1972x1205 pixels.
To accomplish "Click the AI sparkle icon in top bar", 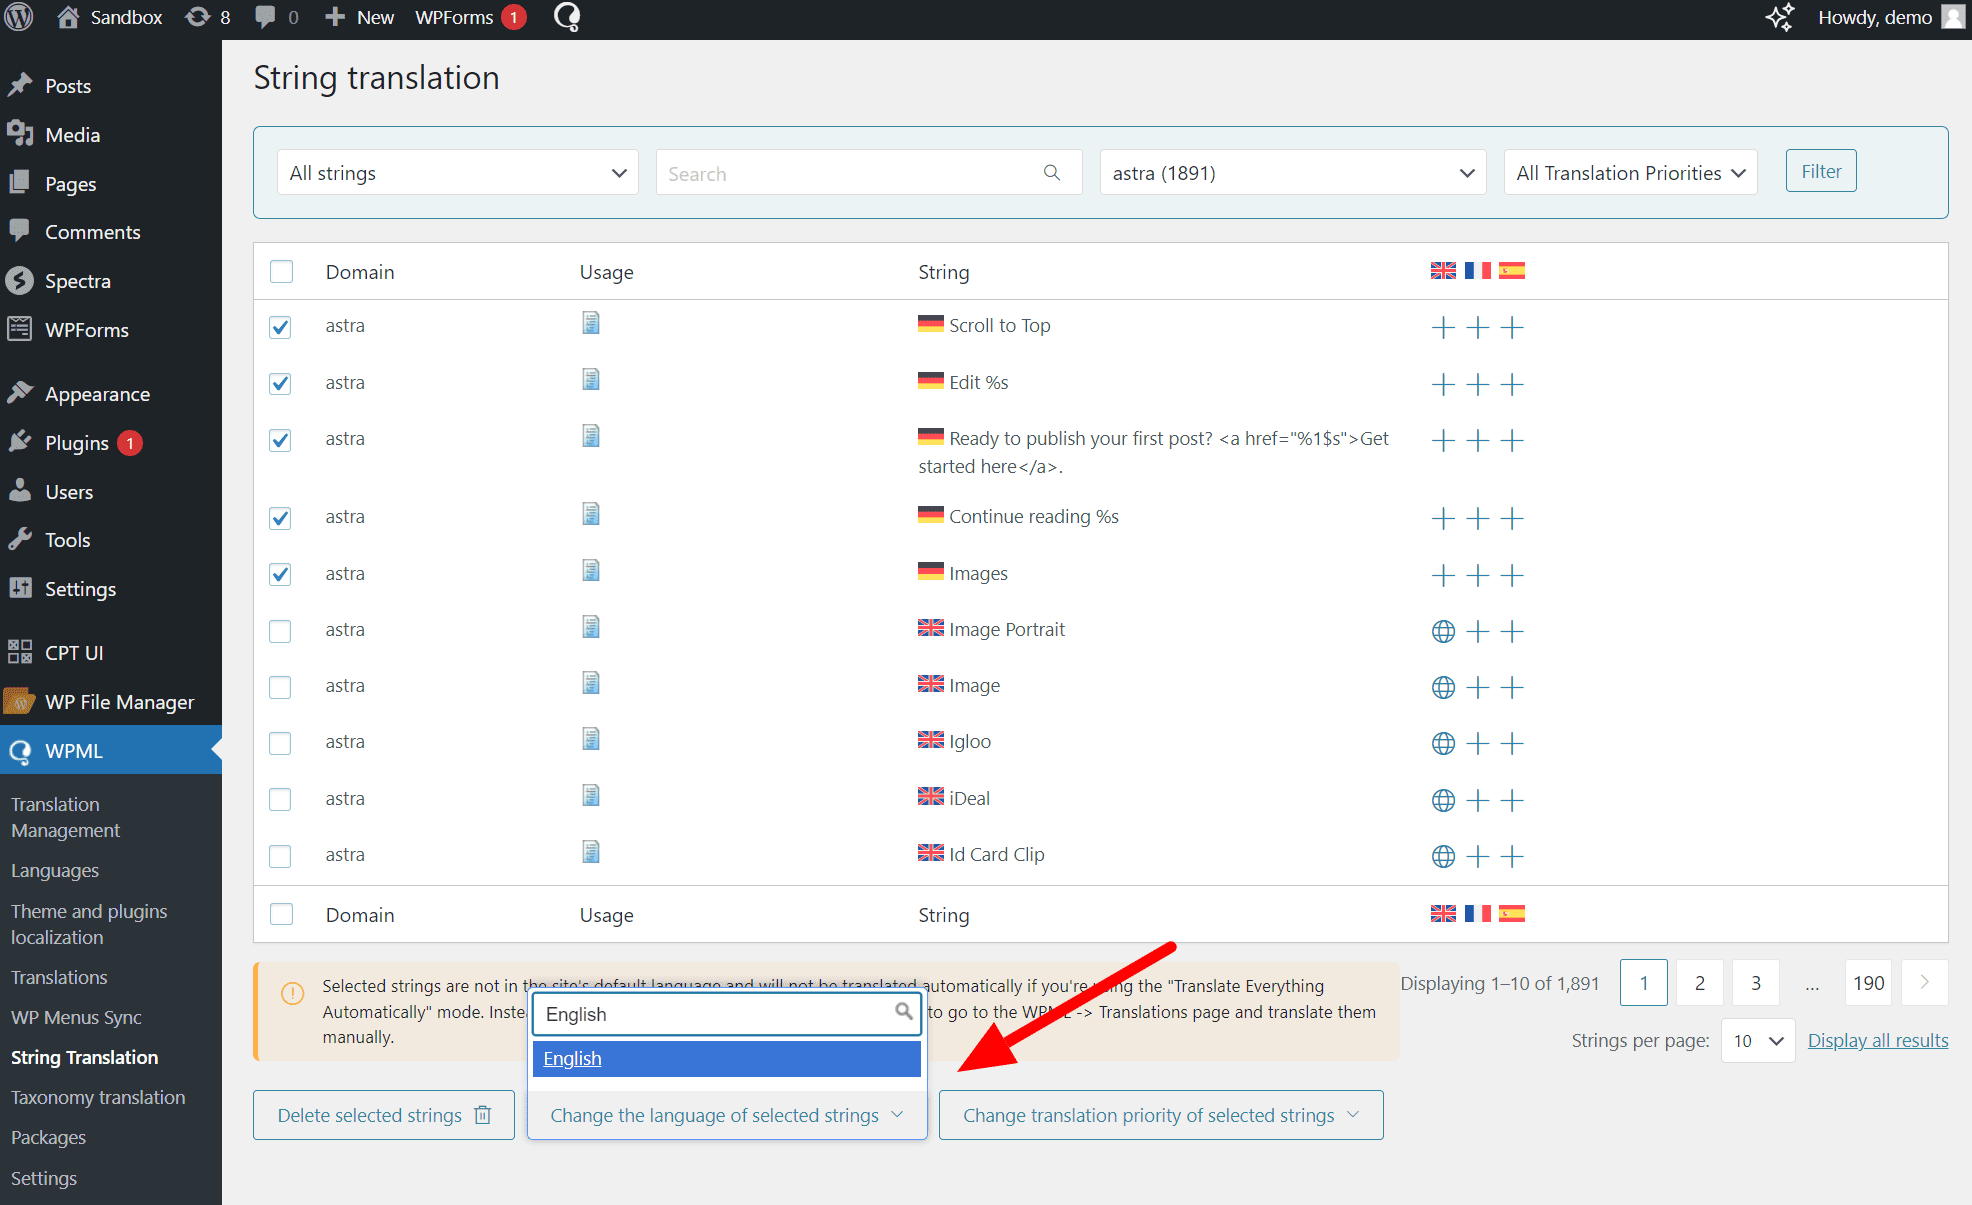I will [x=1779, y=17].
